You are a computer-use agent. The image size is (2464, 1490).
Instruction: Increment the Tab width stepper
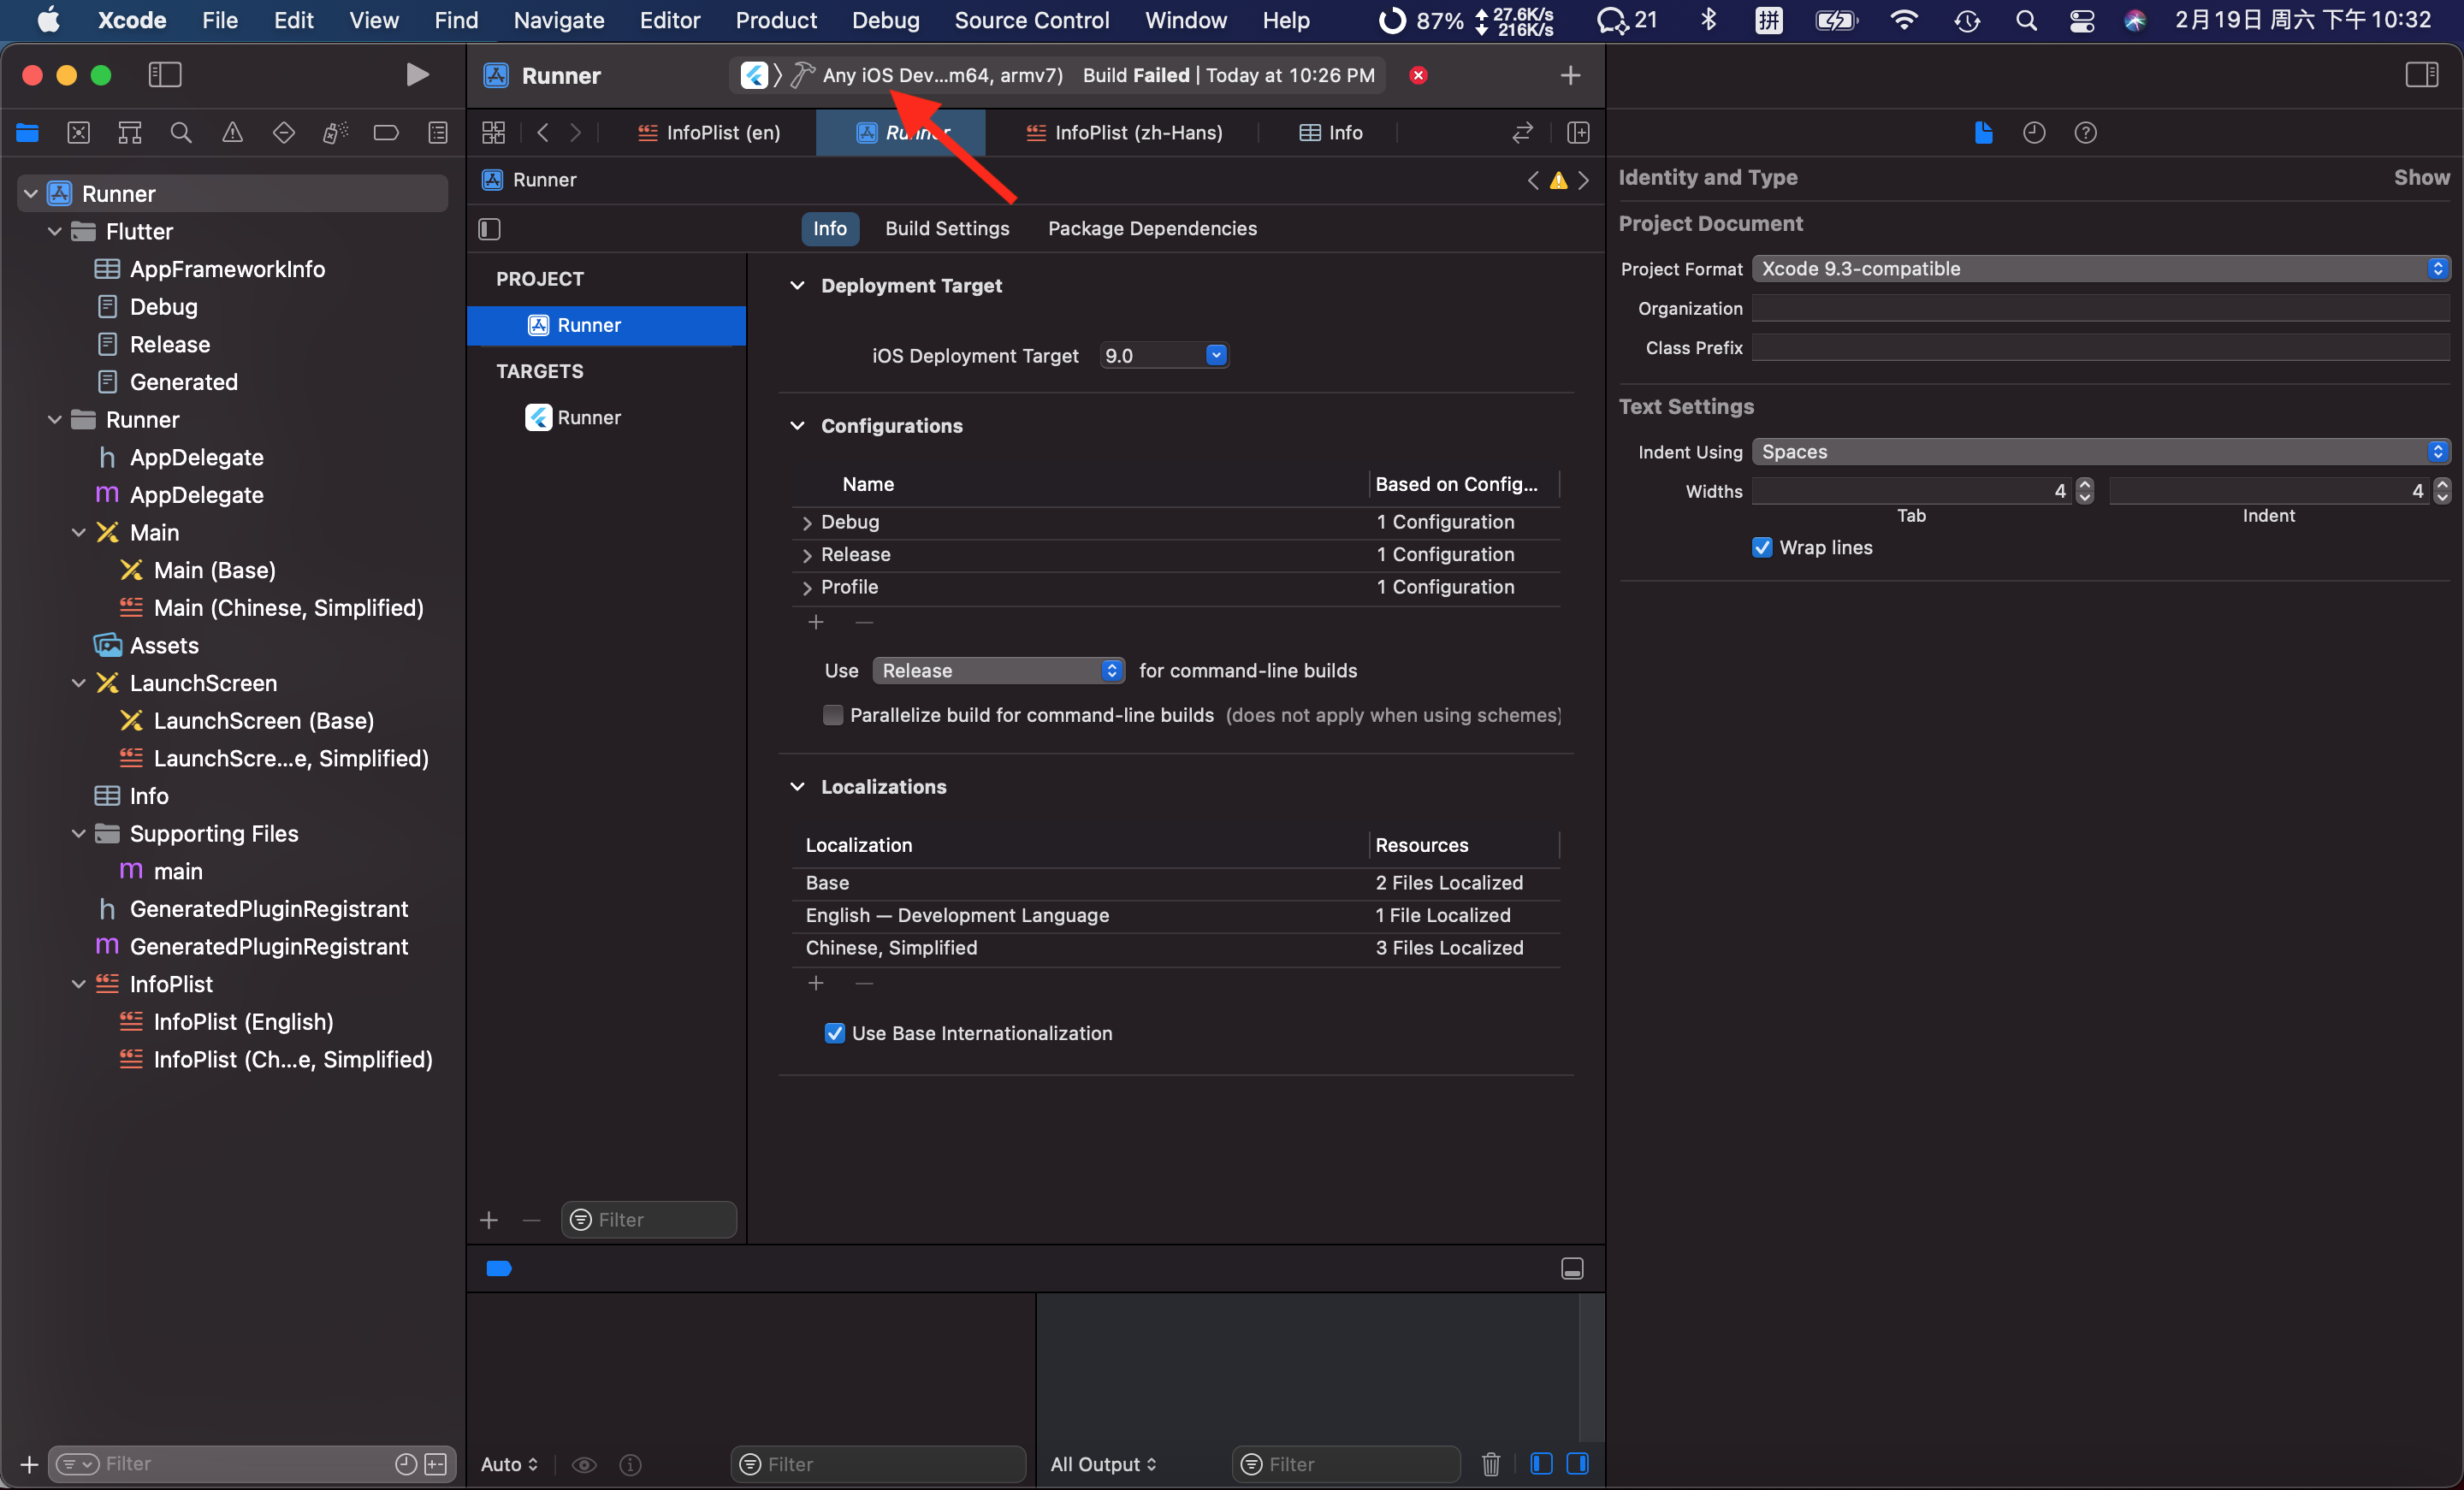(x=2084, y=485)
